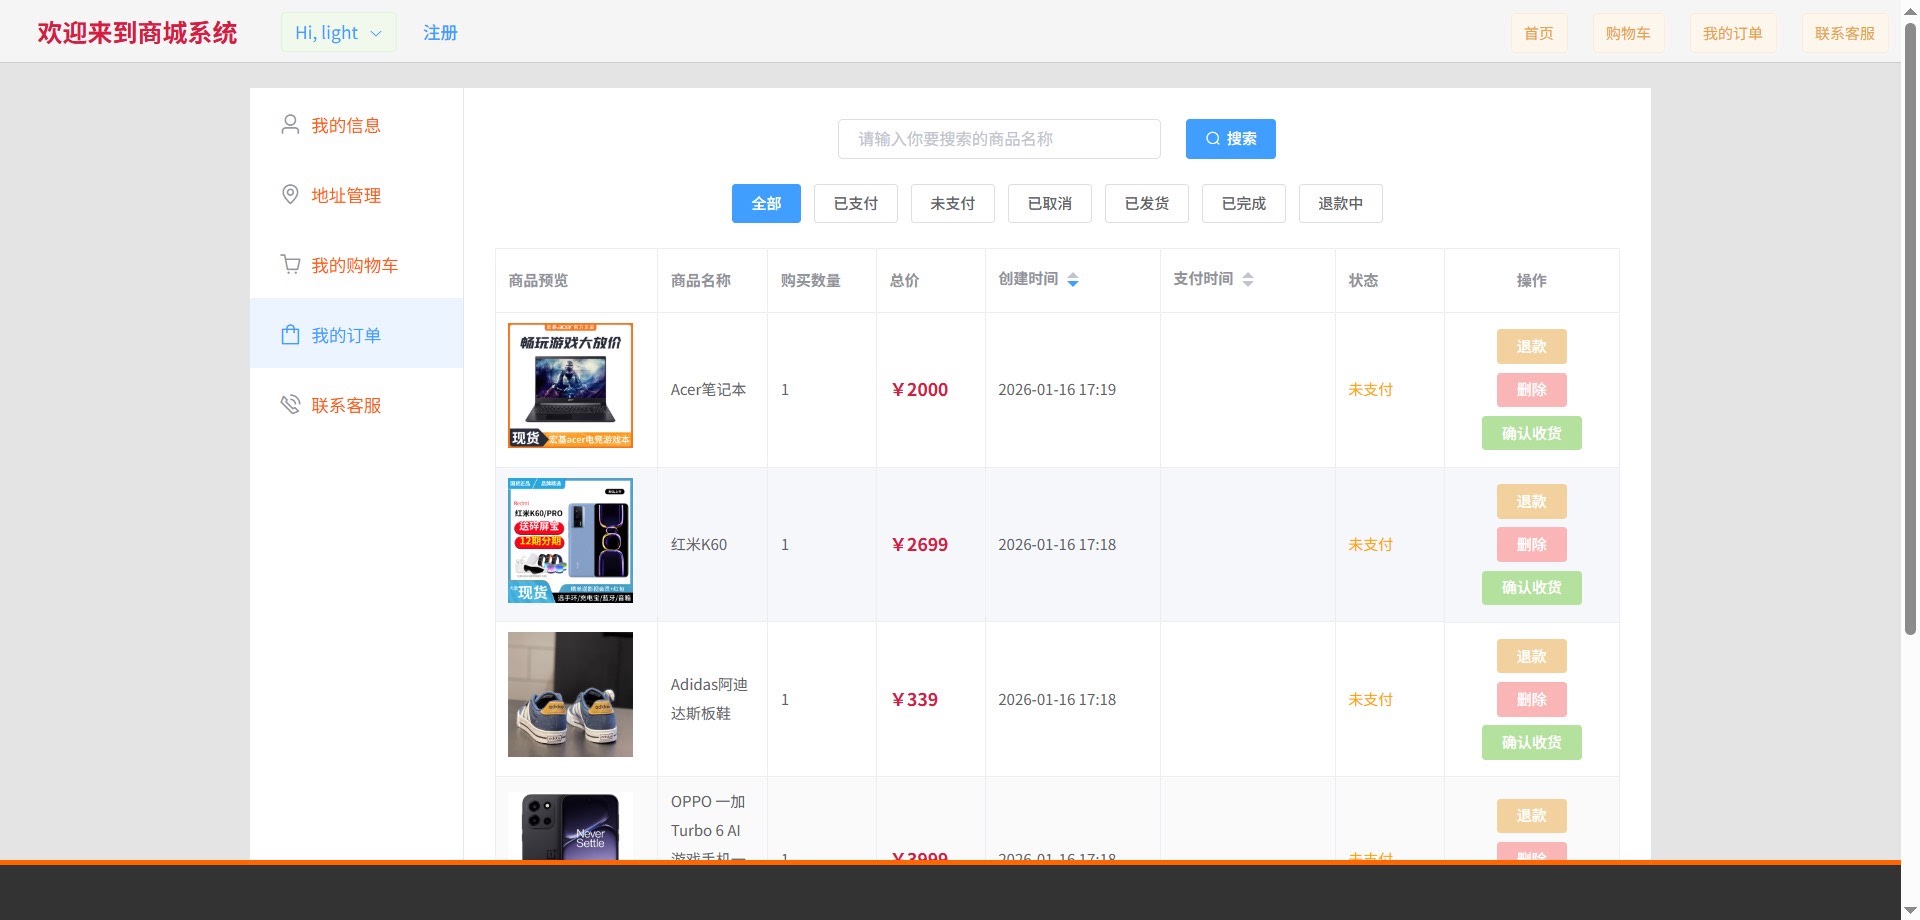The height and width of the screenshot is (920, 1920).
Task: Filter orders by 已取消
Action: [1050, 203]
